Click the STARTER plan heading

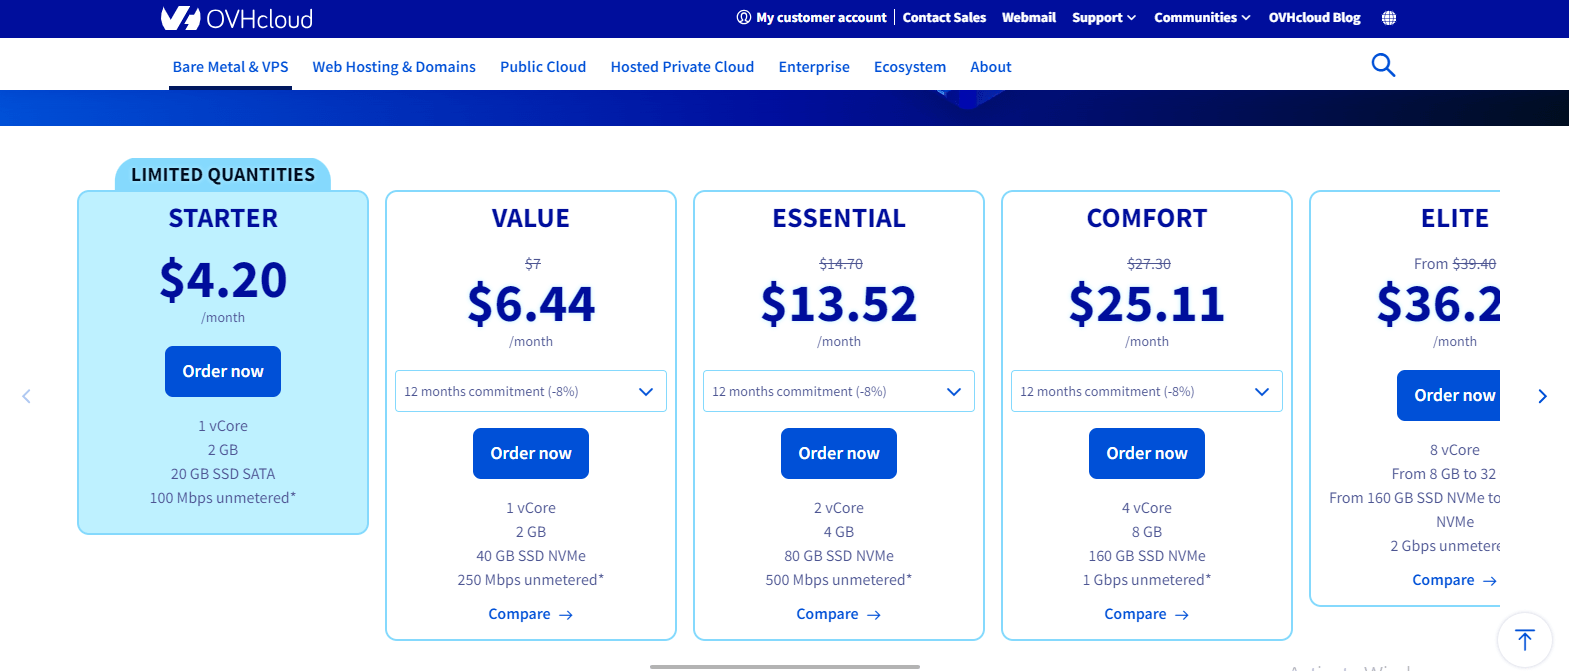click(223, 218)
